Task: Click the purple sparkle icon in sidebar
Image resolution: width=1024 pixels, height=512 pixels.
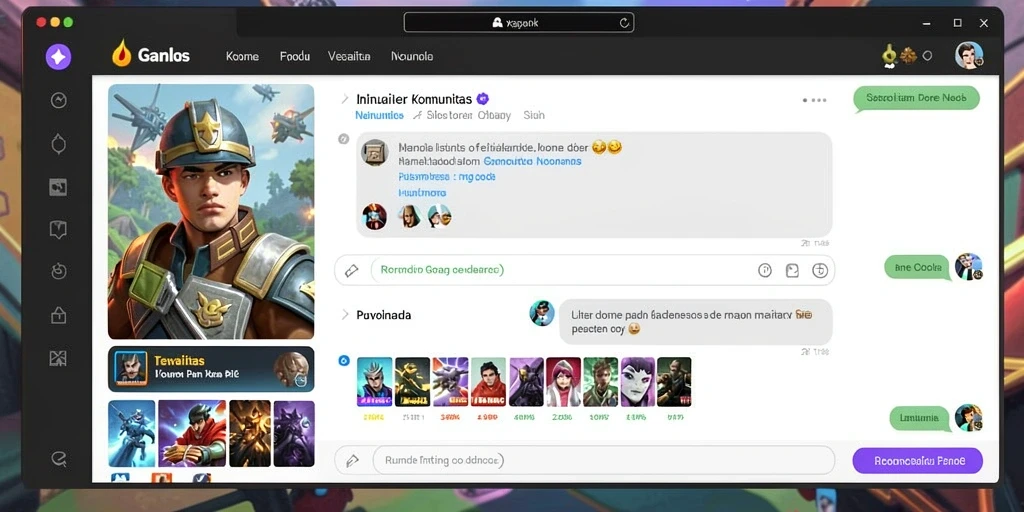Action: [x=58, y=57]
